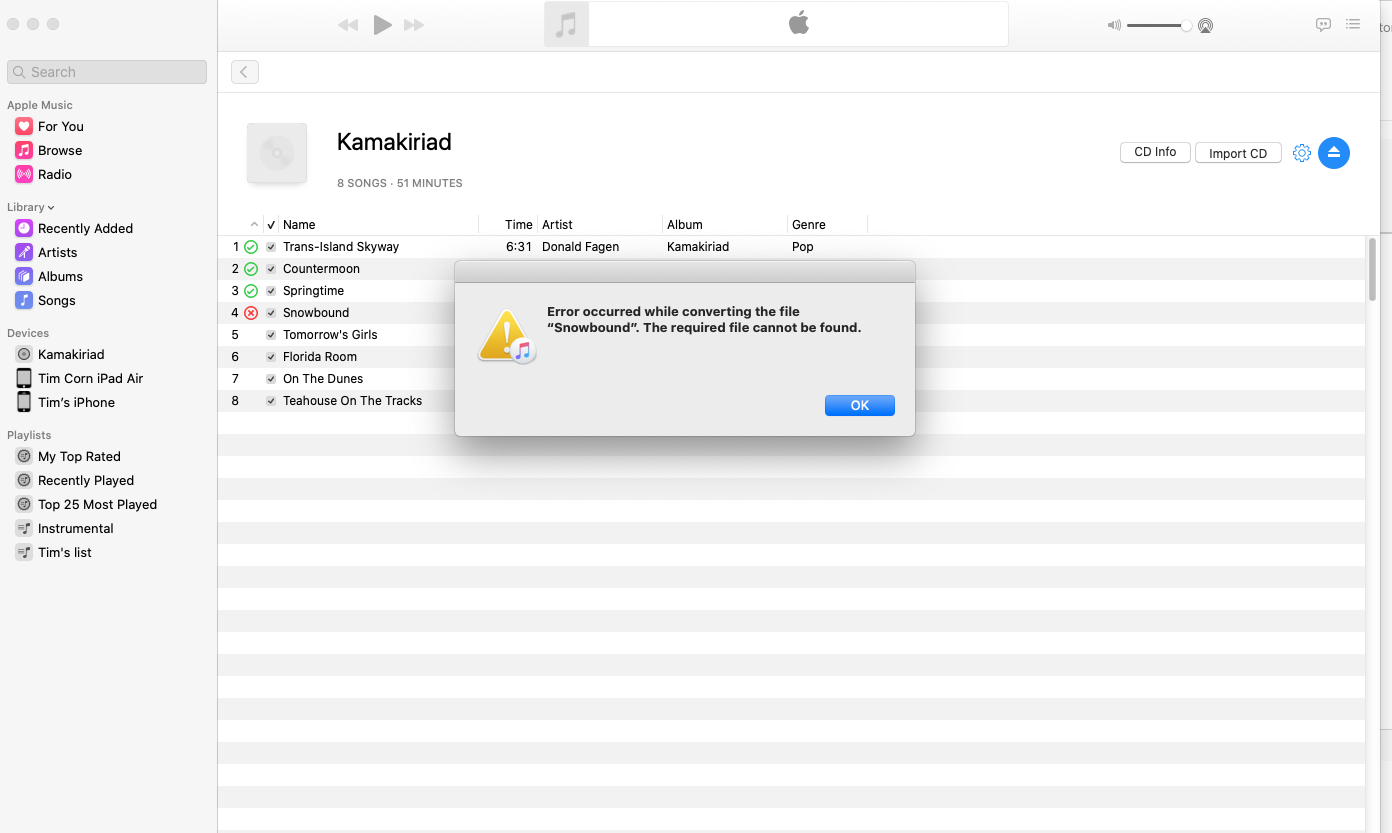Collapse the Library section chevron
The width and height of the screenshot is (1392, 833).
click(51, 208)
